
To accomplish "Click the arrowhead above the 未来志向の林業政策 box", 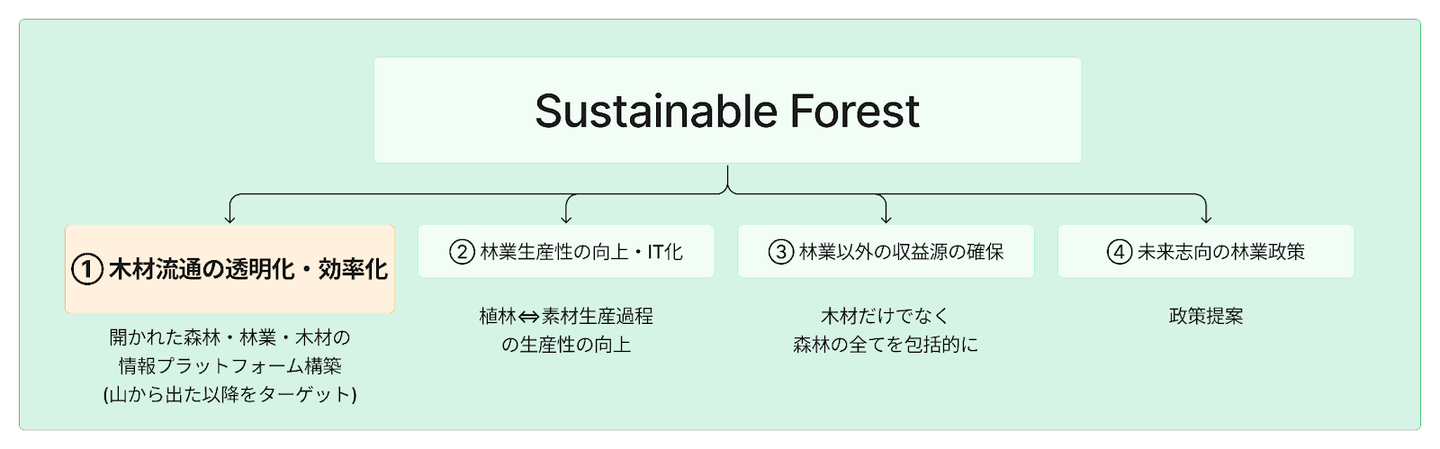I will 1205,217.
